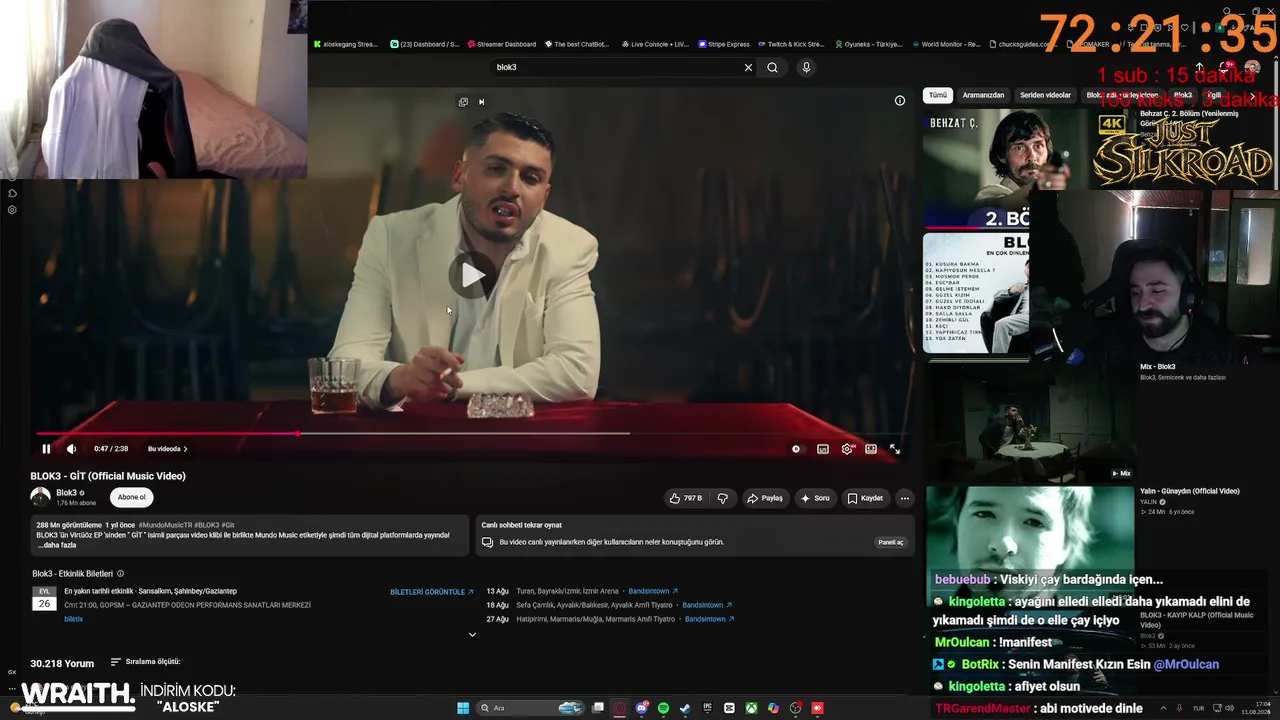Open Bandsintown link for 18 Ağu Ayvalık event
Screen dimensions: 1280x720
(707, 605)
